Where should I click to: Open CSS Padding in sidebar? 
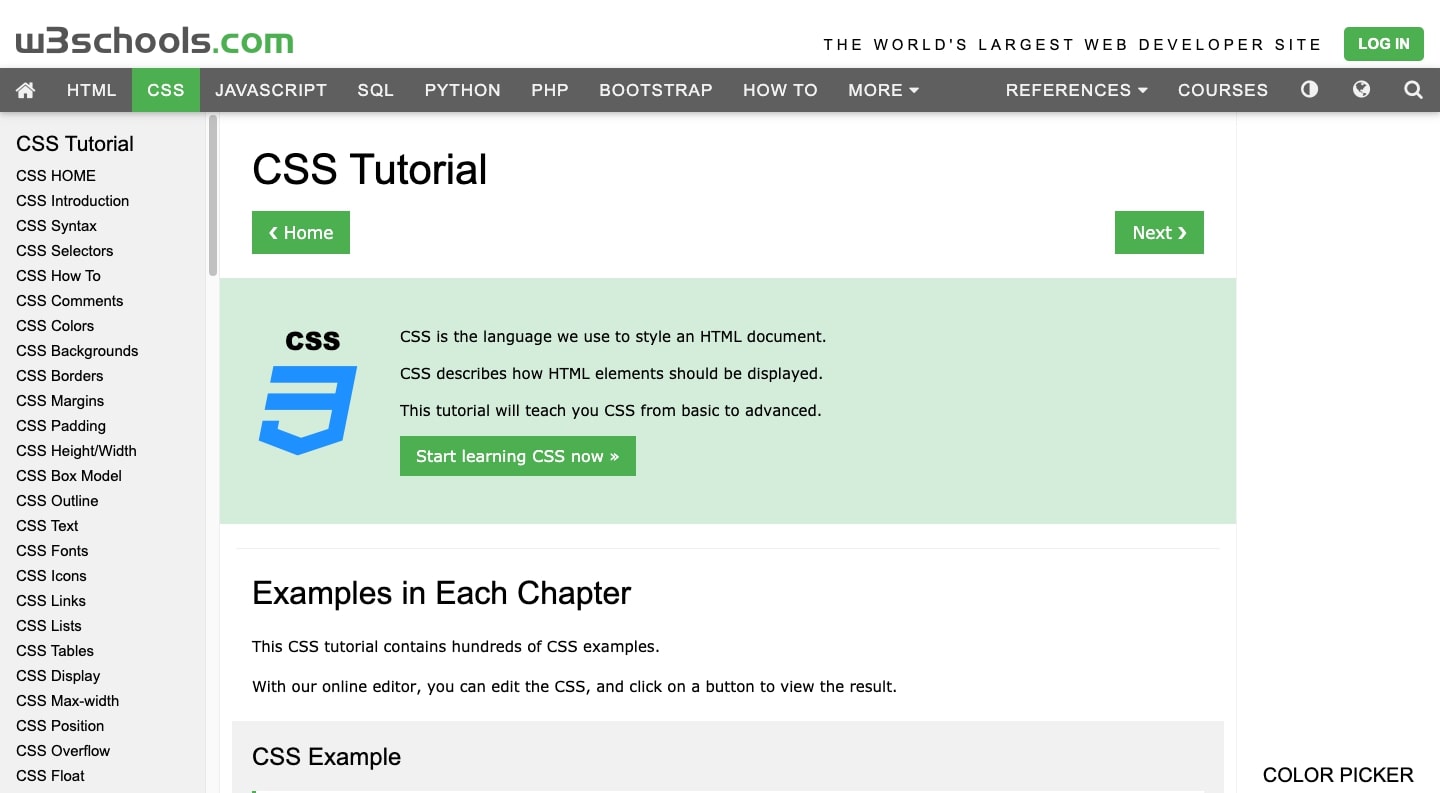click(x=60, y=425)
